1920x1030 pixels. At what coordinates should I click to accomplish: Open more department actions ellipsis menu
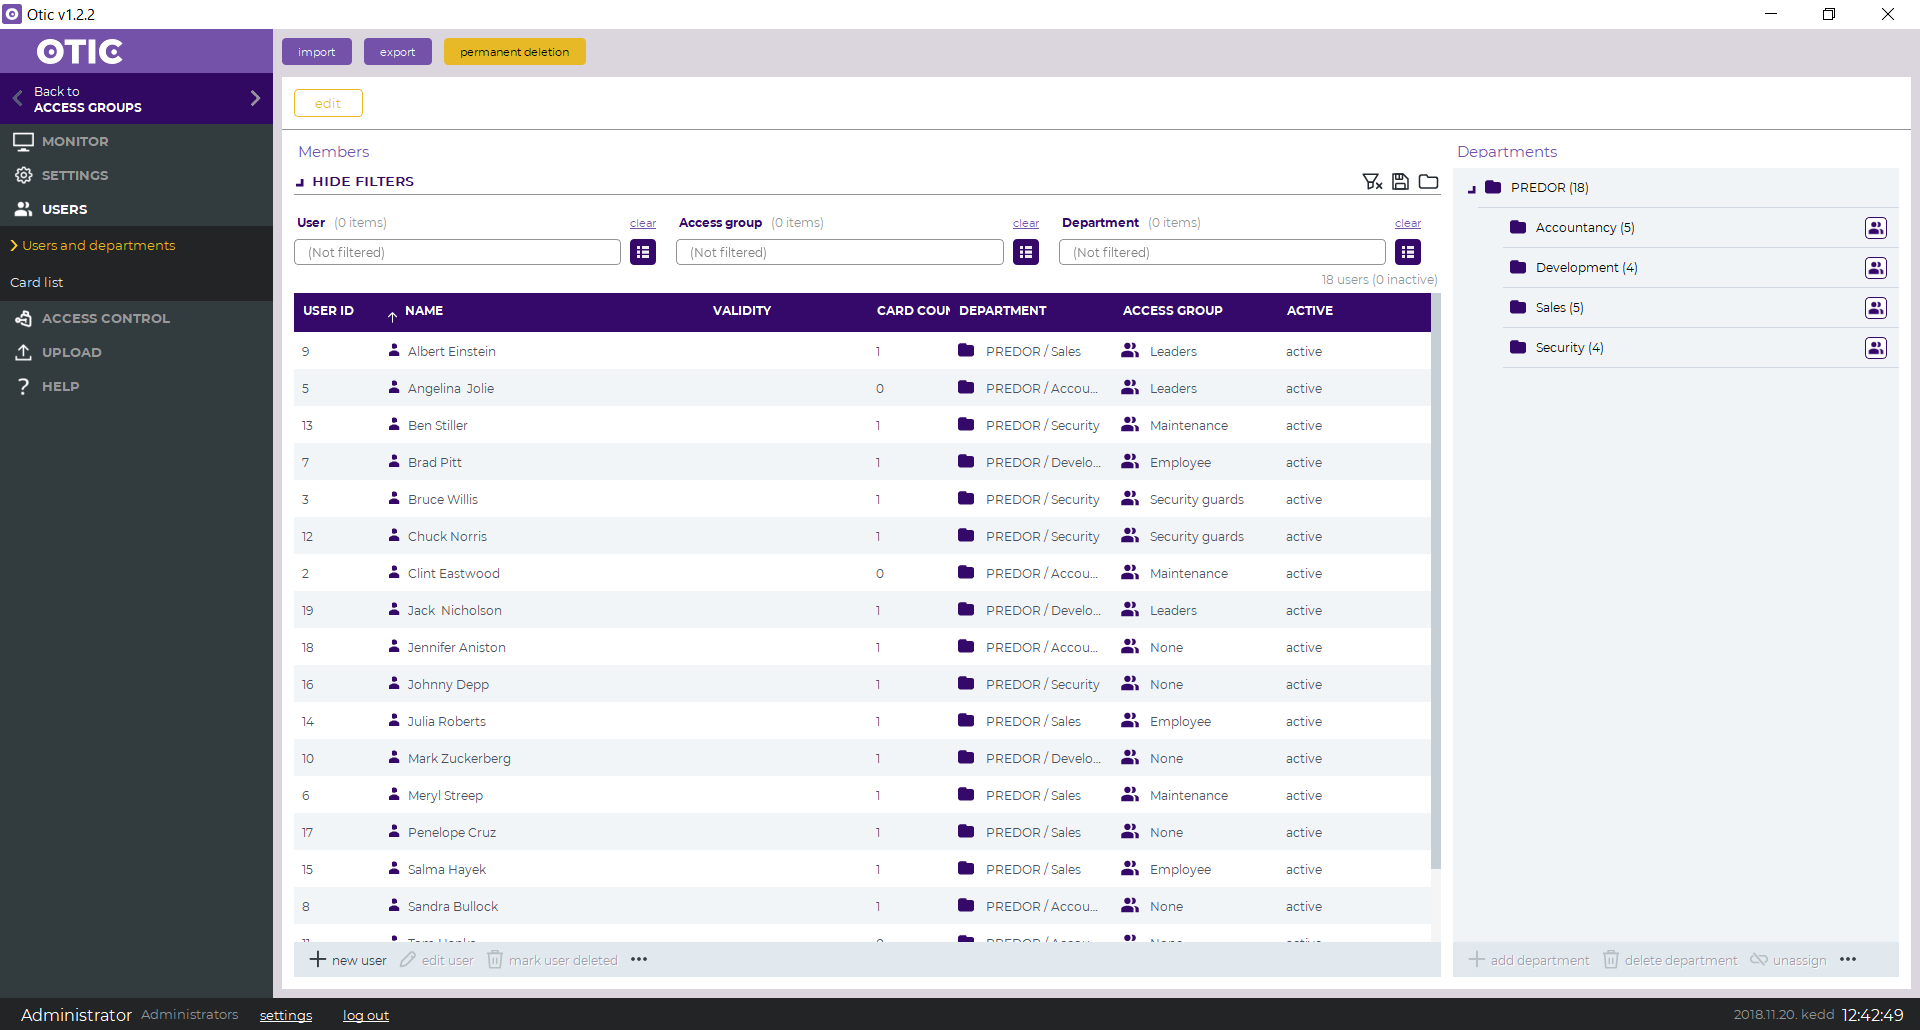[x=1848, y=960]
